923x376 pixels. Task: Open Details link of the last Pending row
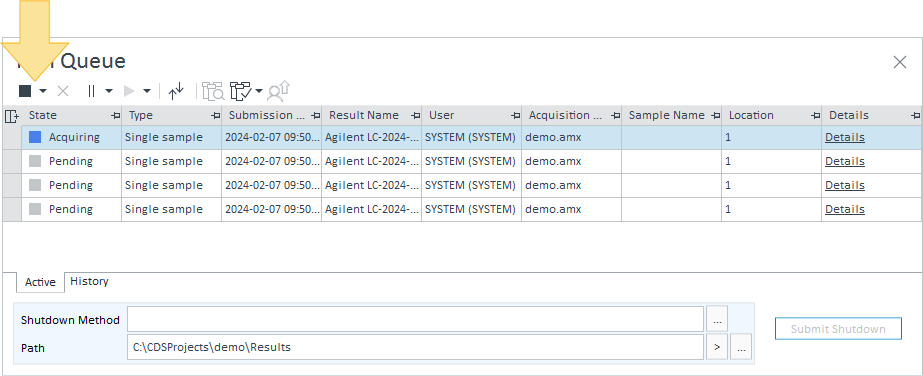pyautogui.click(x=845, y=209)
